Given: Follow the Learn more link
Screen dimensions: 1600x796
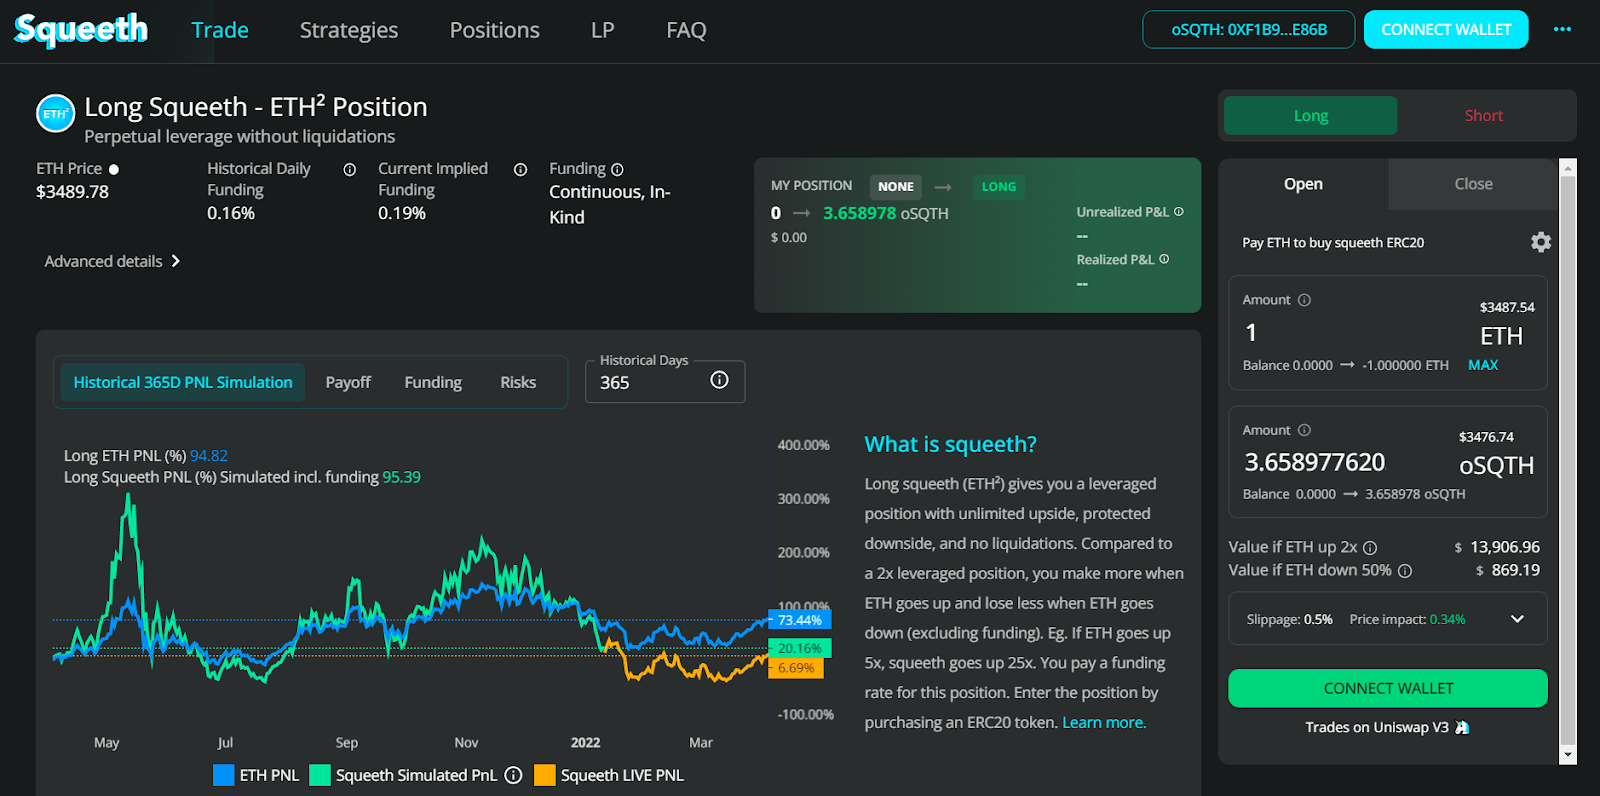Looking at the screenshot, I should 1103,723.
